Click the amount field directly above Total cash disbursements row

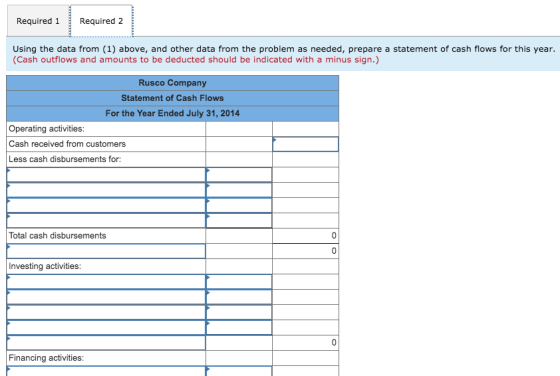pyautogui.click(x=239, y=221)
